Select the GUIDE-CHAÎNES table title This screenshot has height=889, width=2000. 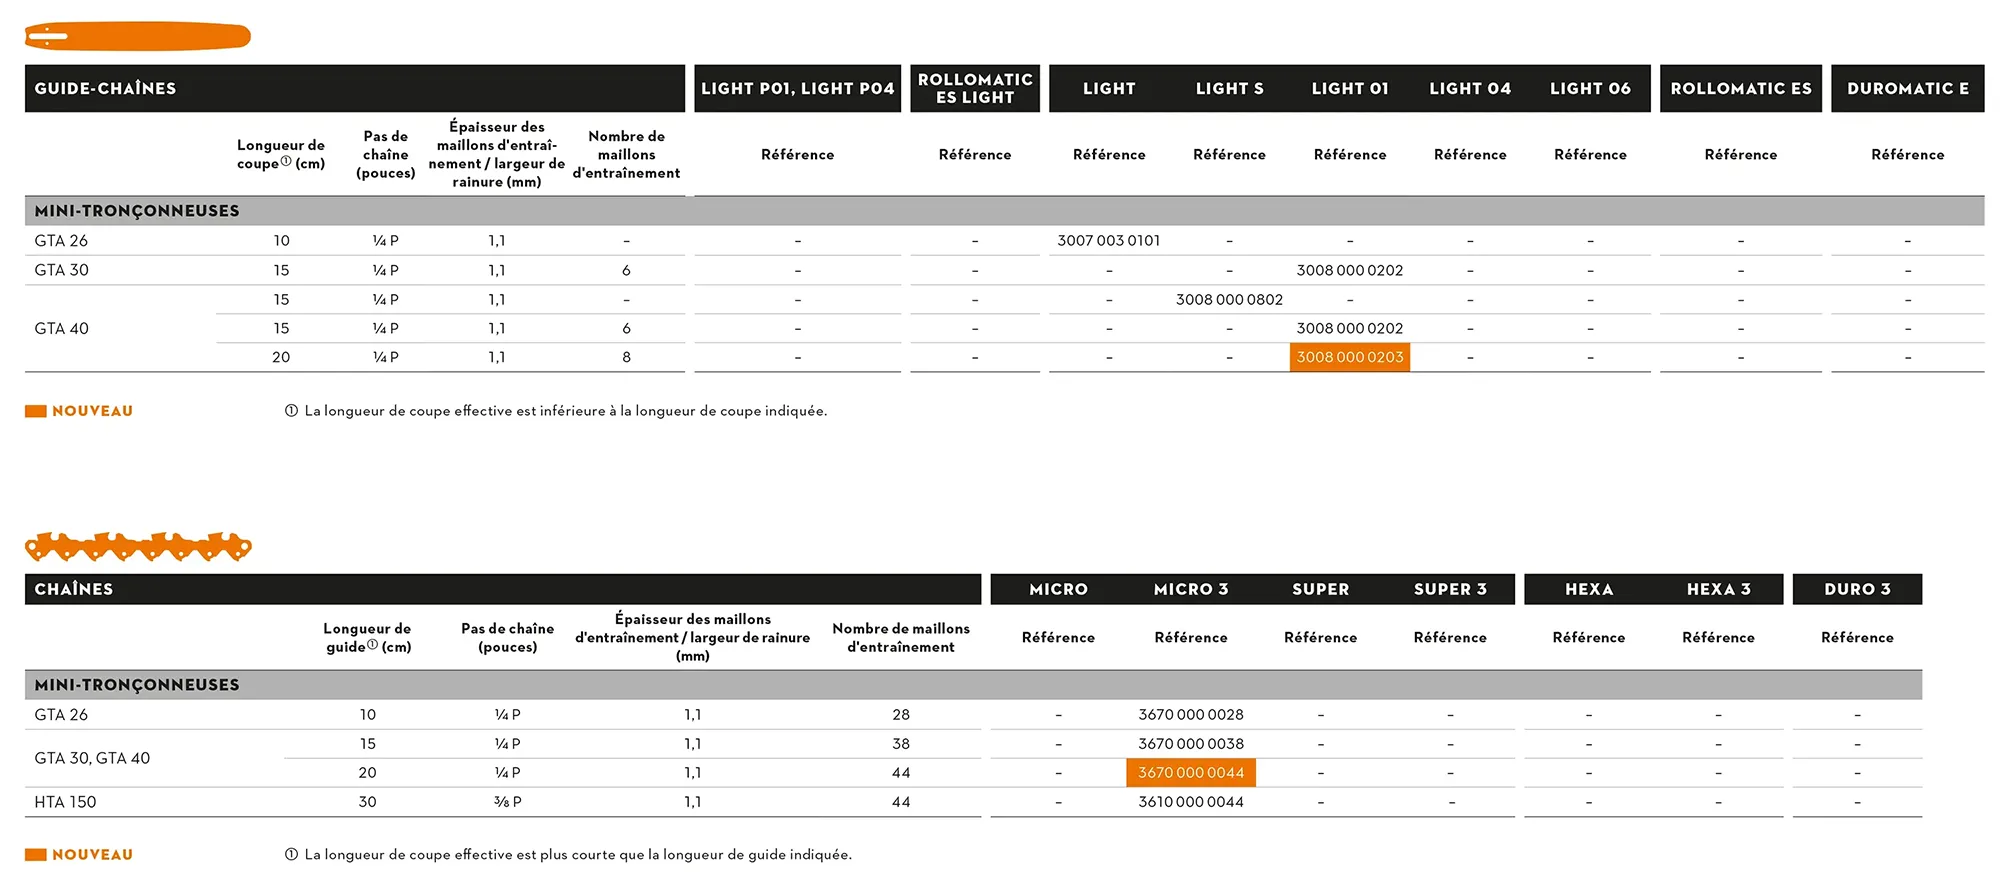(105, 88)
